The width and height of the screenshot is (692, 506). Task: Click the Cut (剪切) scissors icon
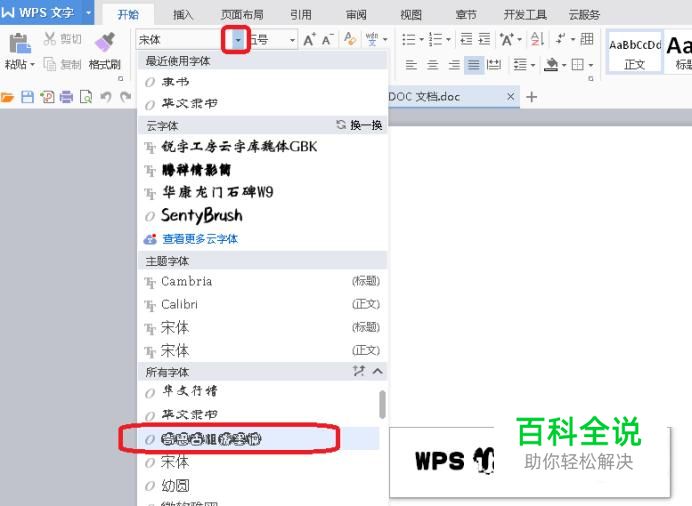tap(49, 39)
